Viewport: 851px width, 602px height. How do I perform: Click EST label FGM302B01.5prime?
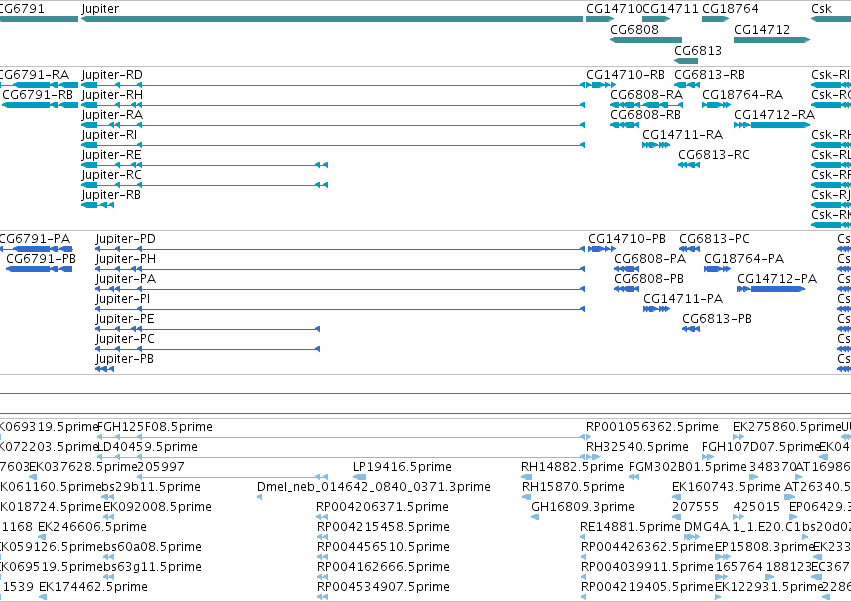(x=688, y=467)
